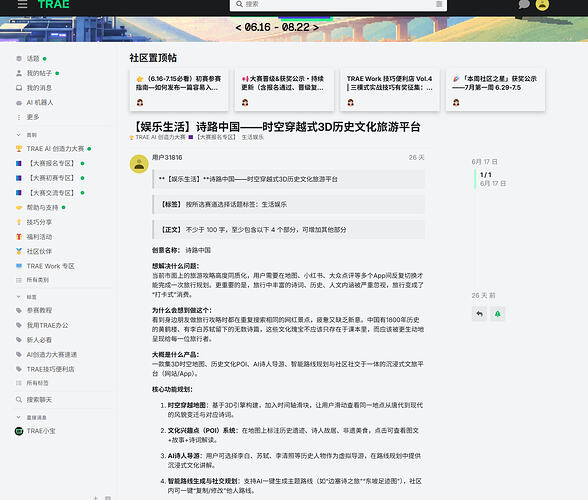
Task: Open the user avatar menu
Action: point(542,5)
